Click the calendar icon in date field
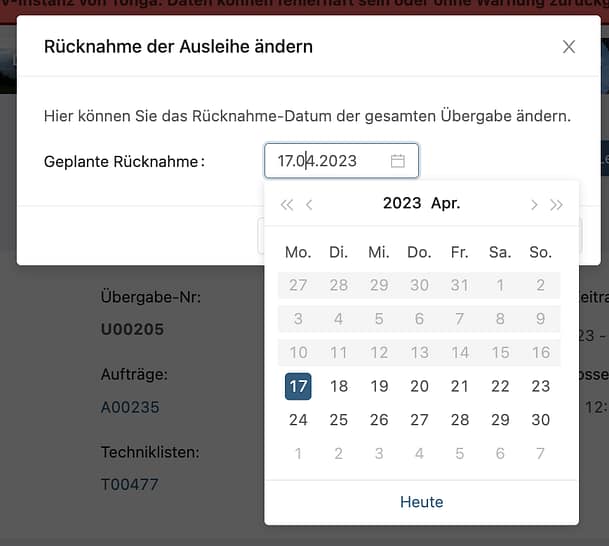This screenshot has height=546, width=609. pyautogui.click(x=397, y=161)
